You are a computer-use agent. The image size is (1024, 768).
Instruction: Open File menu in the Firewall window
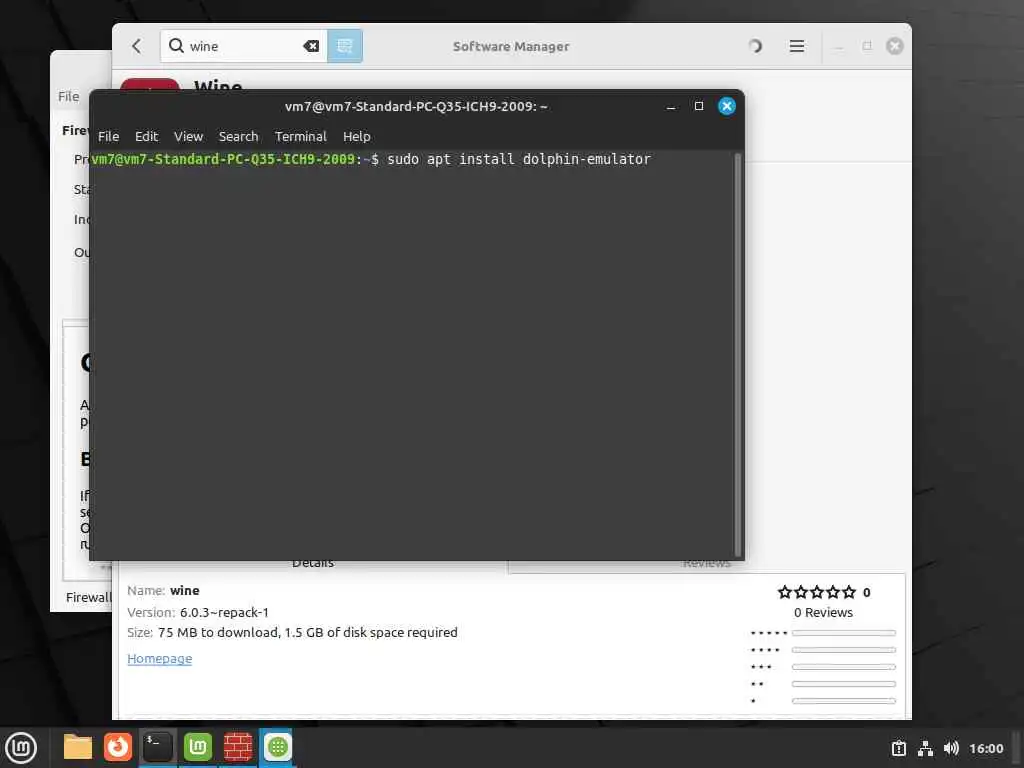click(x=69, y=97)
